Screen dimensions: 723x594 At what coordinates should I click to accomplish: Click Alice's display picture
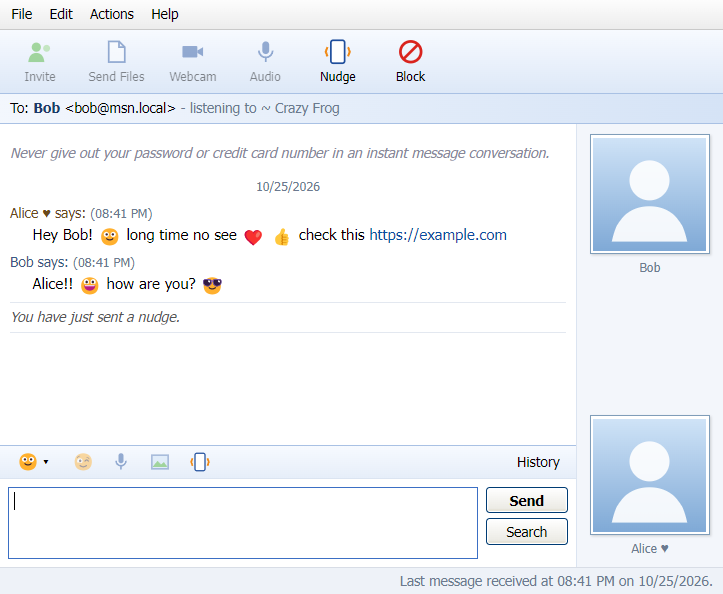pyautogui.click(x=650, y=475)
